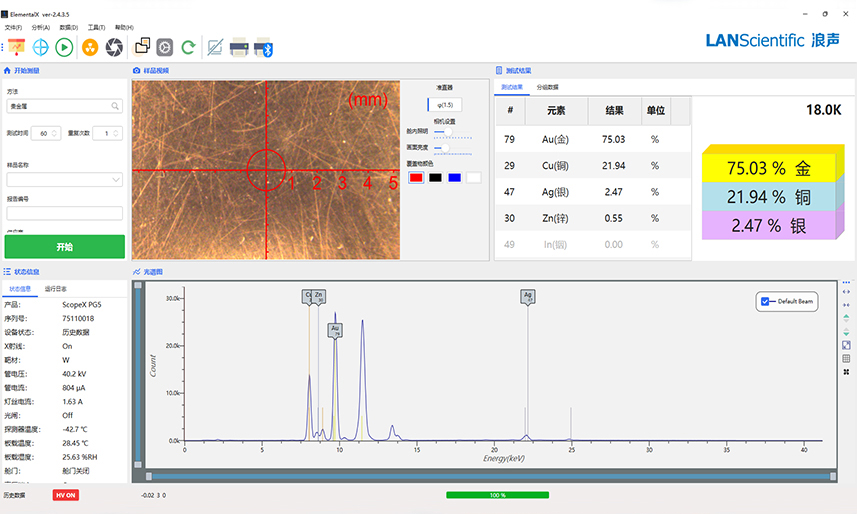The image size is (857, 514).
Task: Click the green refresh arrow icon
Action: (188, 46)
